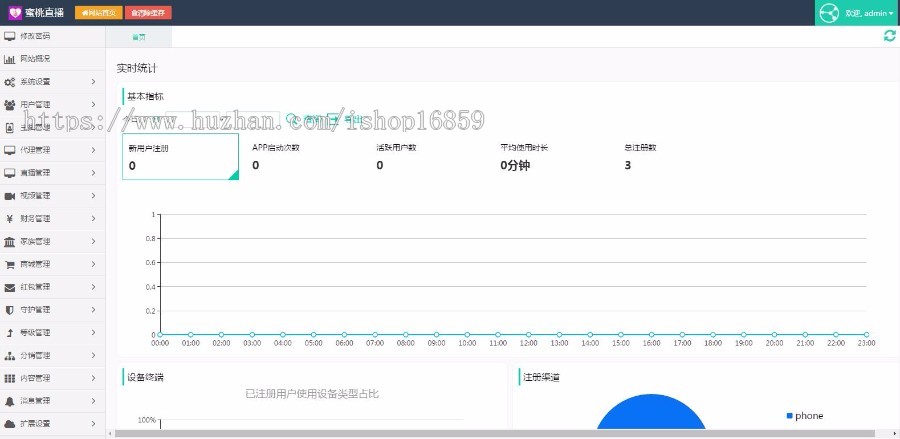Click the 实时统计 heading

point(137,68)
